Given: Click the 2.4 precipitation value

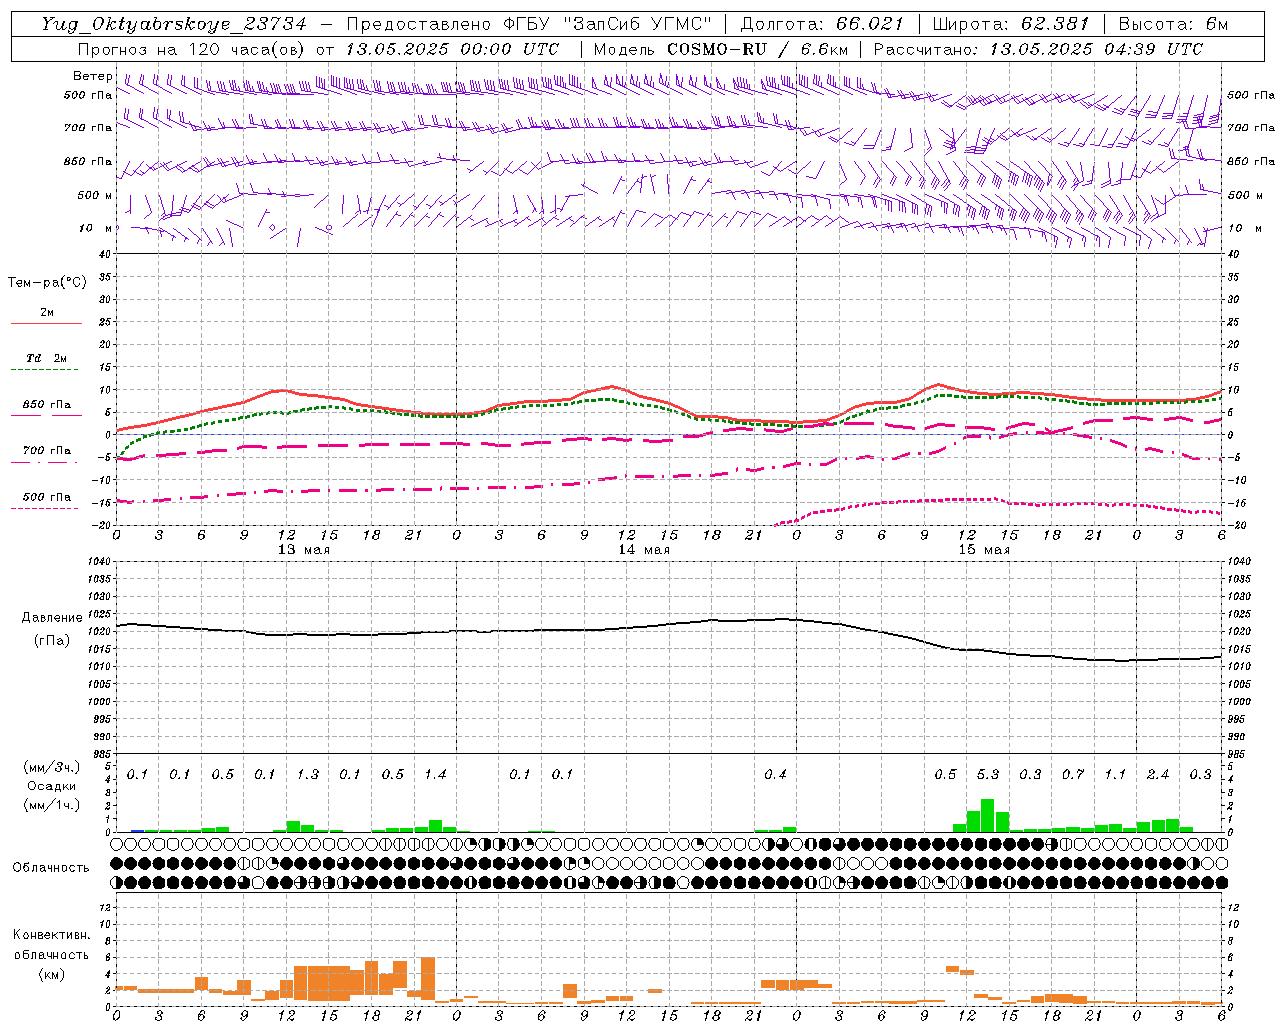Looking at the screenshot, I should [x=1157, y=774].
